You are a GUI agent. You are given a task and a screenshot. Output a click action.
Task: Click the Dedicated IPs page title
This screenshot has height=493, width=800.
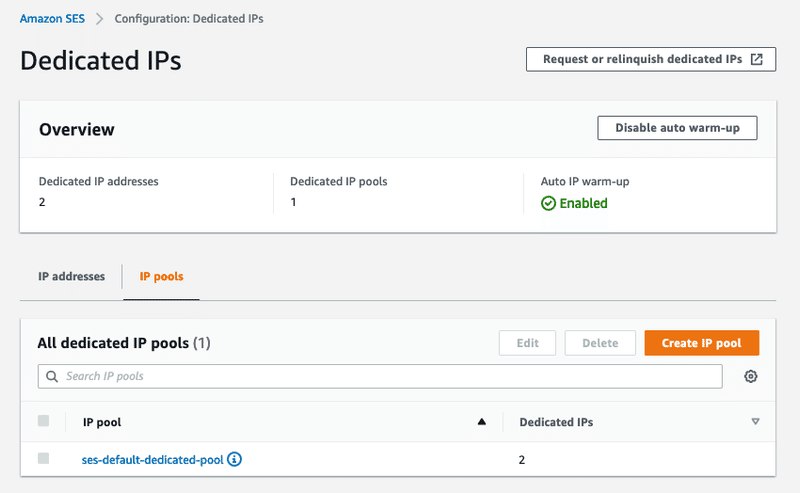[x=101, y=60]
